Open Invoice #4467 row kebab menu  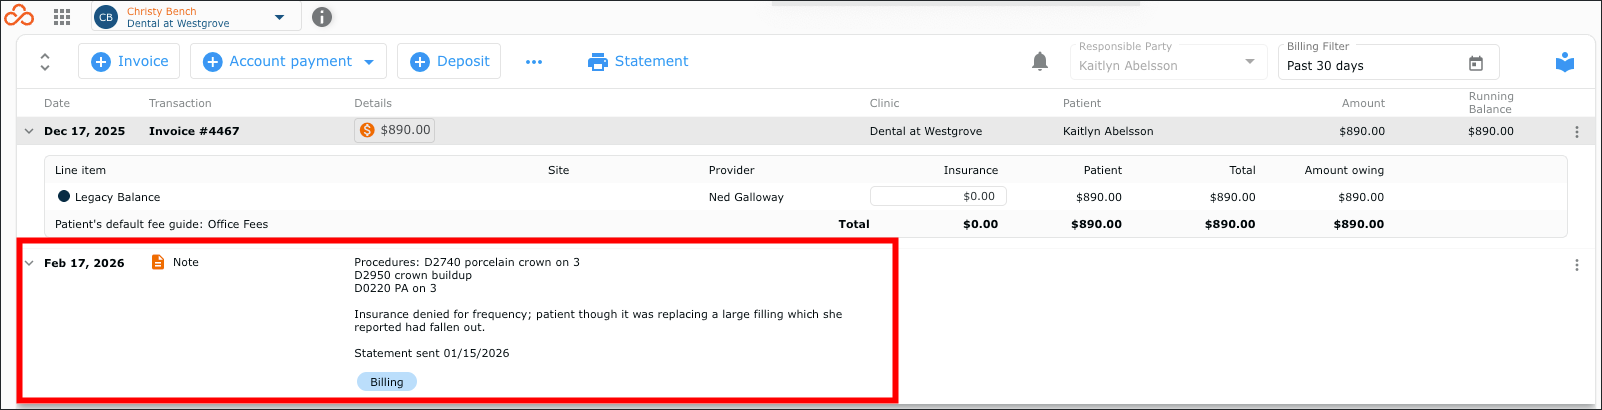point(1577,132)
